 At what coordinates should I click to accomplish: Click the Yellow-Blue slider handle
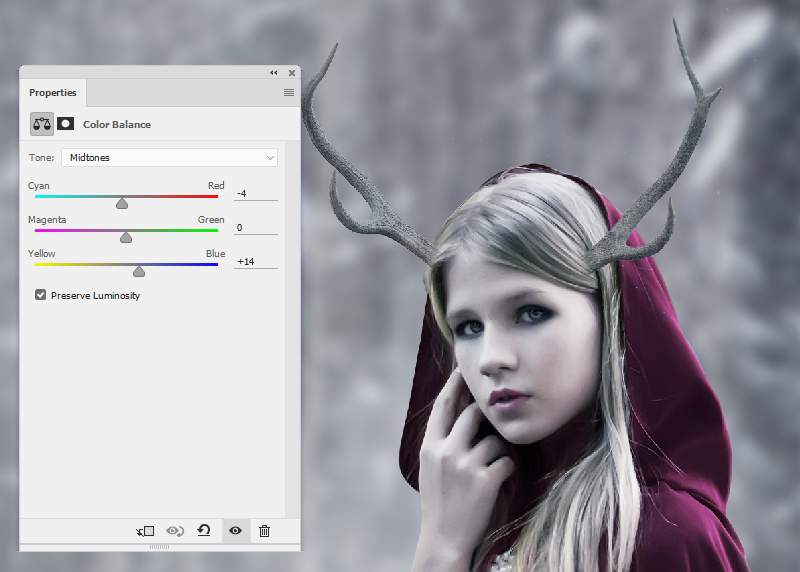[139, 271]
